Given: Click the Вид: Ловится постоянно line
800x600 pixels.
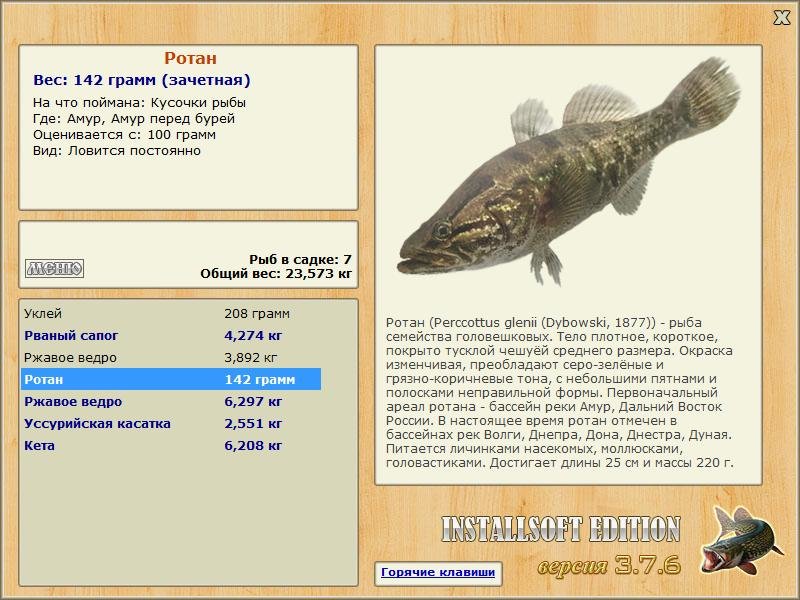Looking at the screenshot, I should pyautogui.click(x=117, y=151).
